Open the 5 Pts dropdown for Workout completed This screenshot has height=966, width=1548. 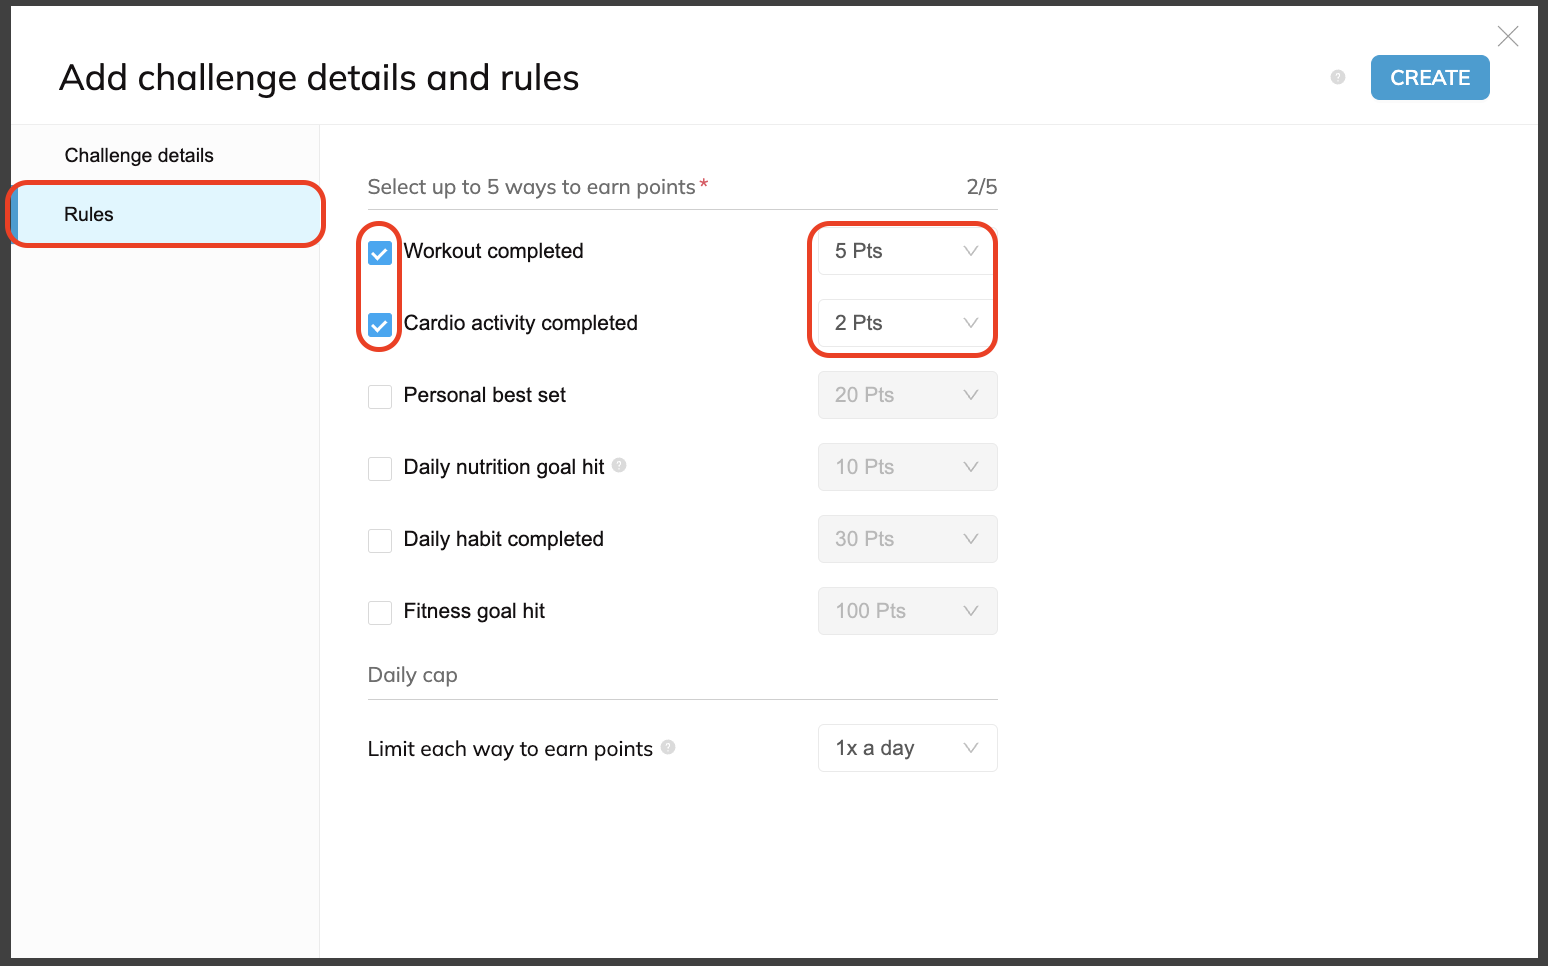[906, 251]
